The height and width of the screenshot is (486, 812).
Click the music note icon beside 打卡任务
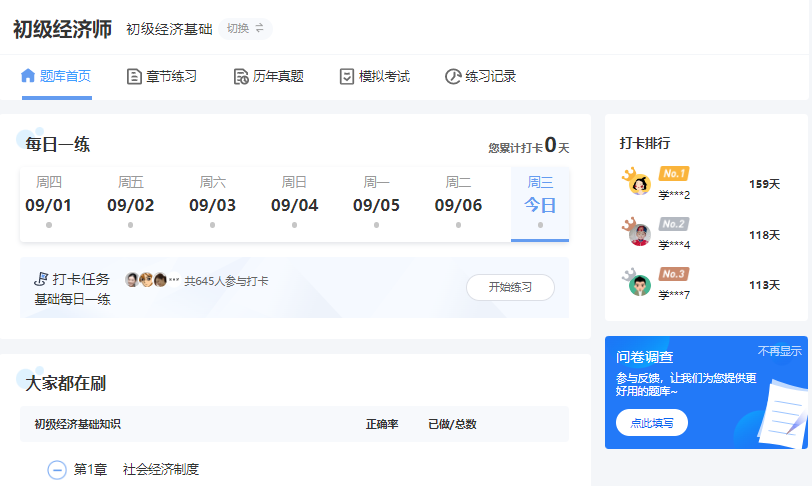point(41,279)
